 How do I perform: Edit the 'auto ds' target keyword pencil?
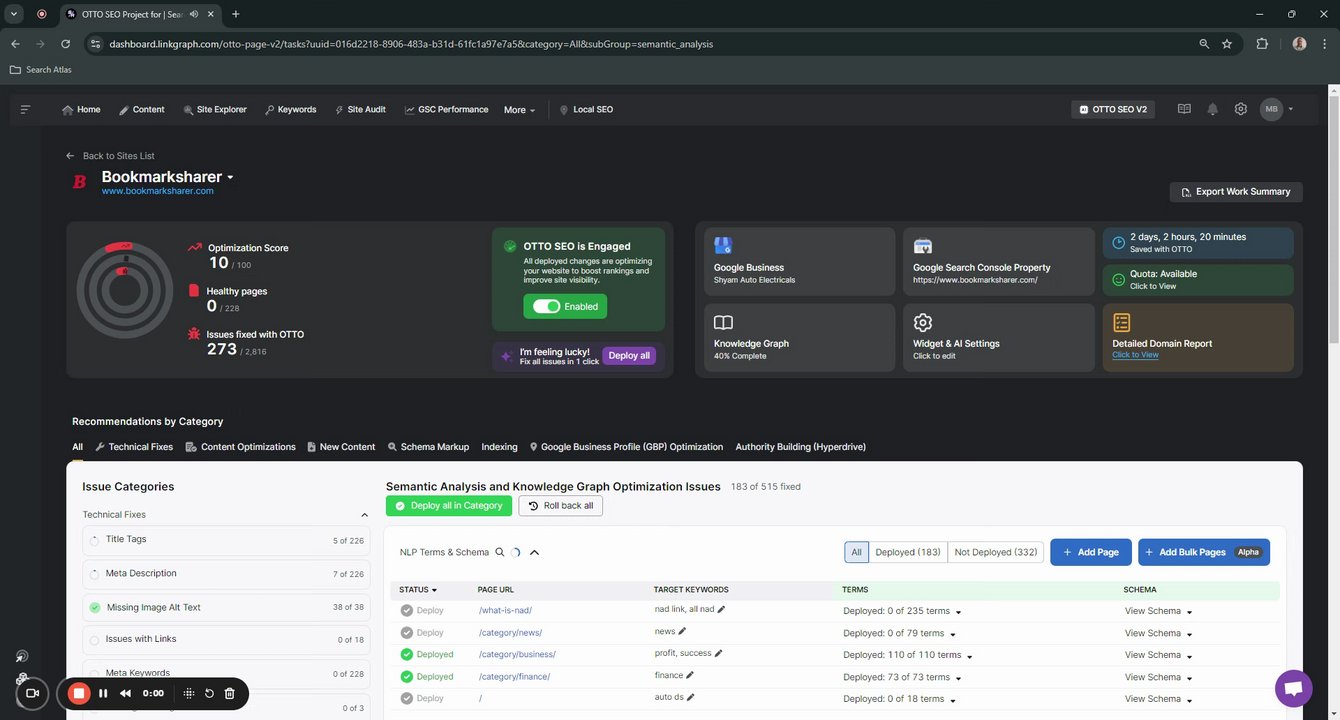pyautogui.click(x=690, y=697)
